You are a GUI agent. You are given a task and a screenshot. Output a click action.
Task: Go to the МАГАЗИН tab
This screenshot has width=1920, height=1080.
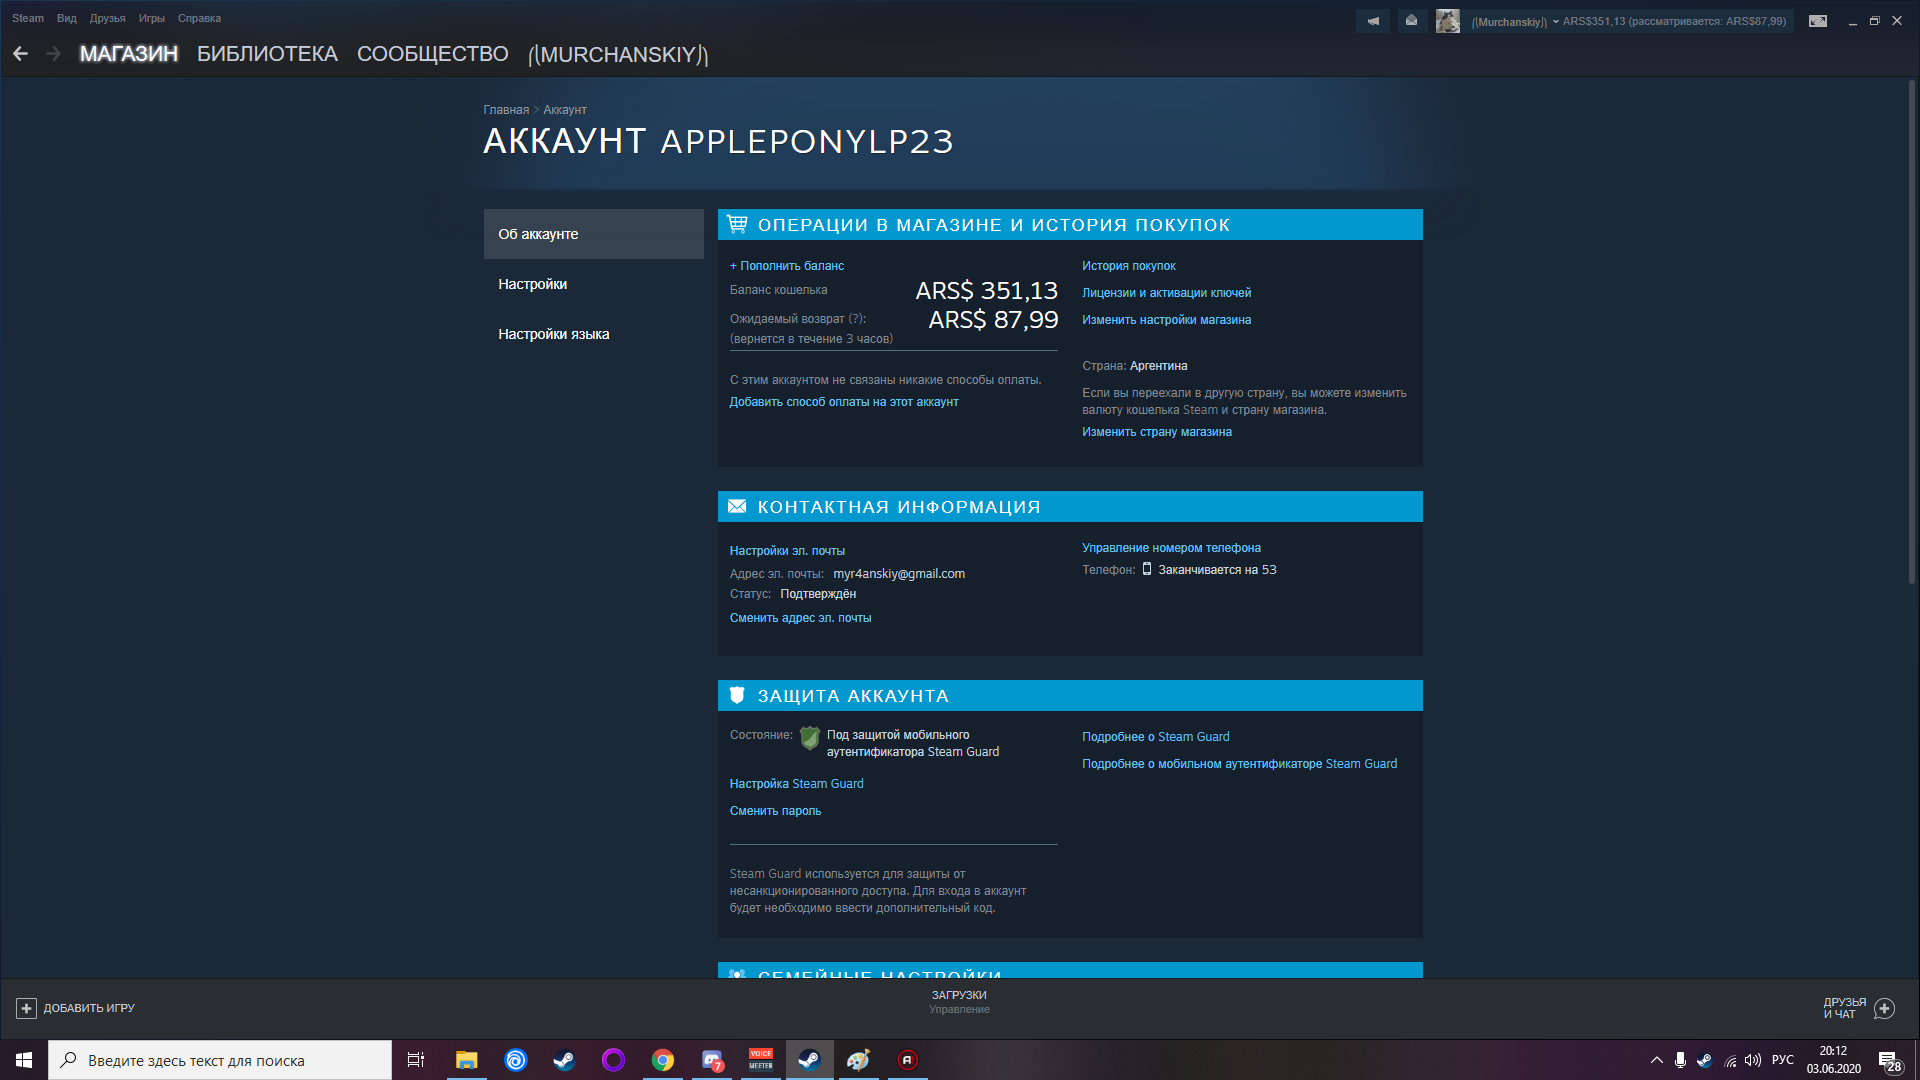[x=129, y=54]
